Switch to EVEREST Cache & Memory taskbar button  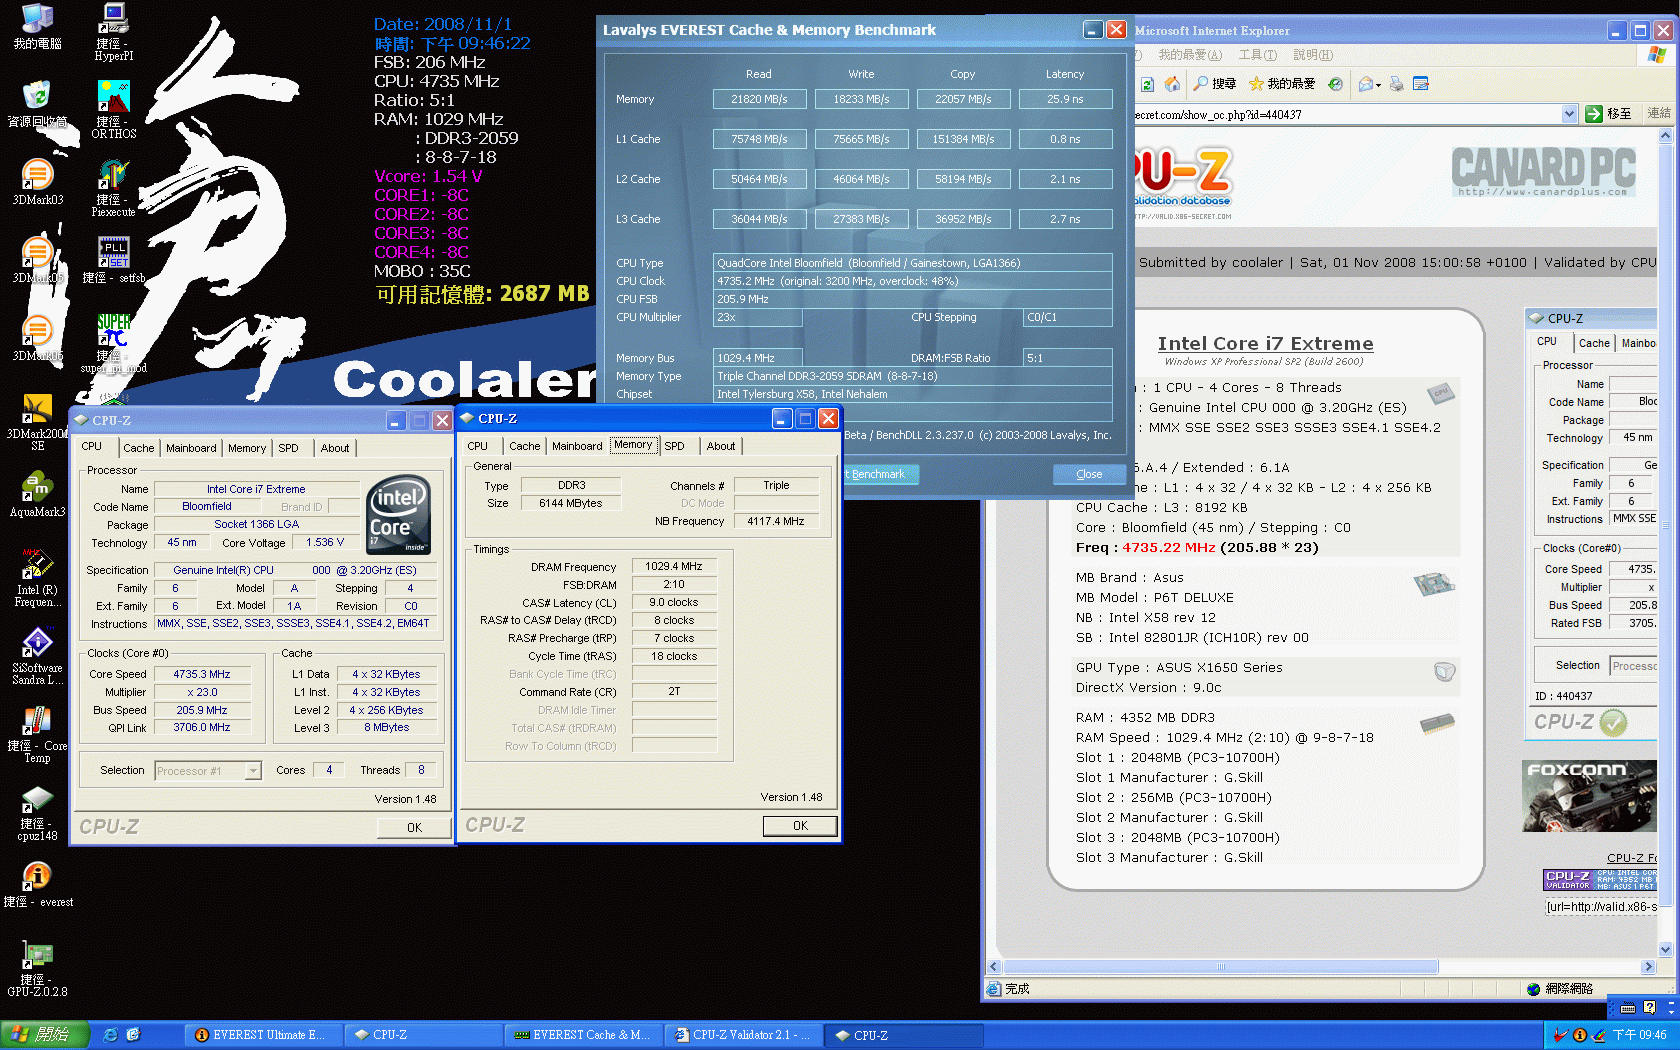(x=583, y=1035)
